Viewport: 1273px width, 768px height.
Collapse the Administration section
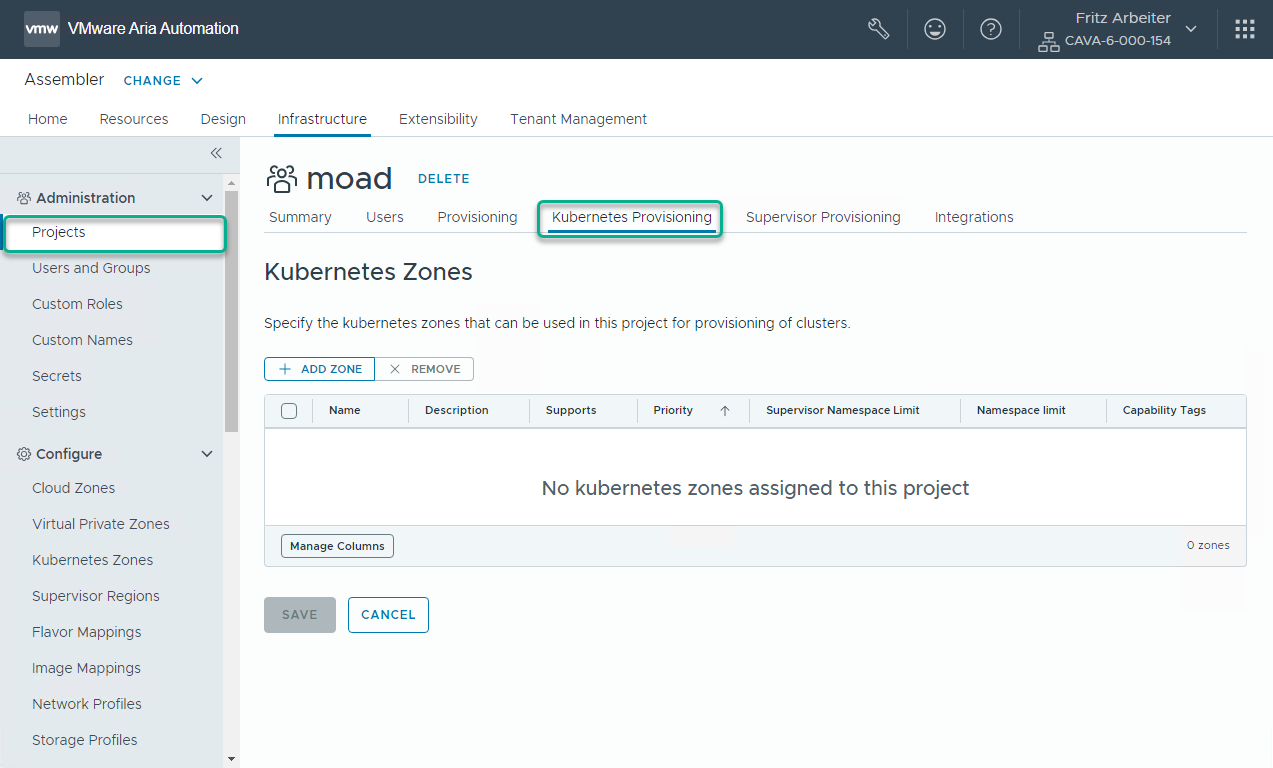pos(207,198)
